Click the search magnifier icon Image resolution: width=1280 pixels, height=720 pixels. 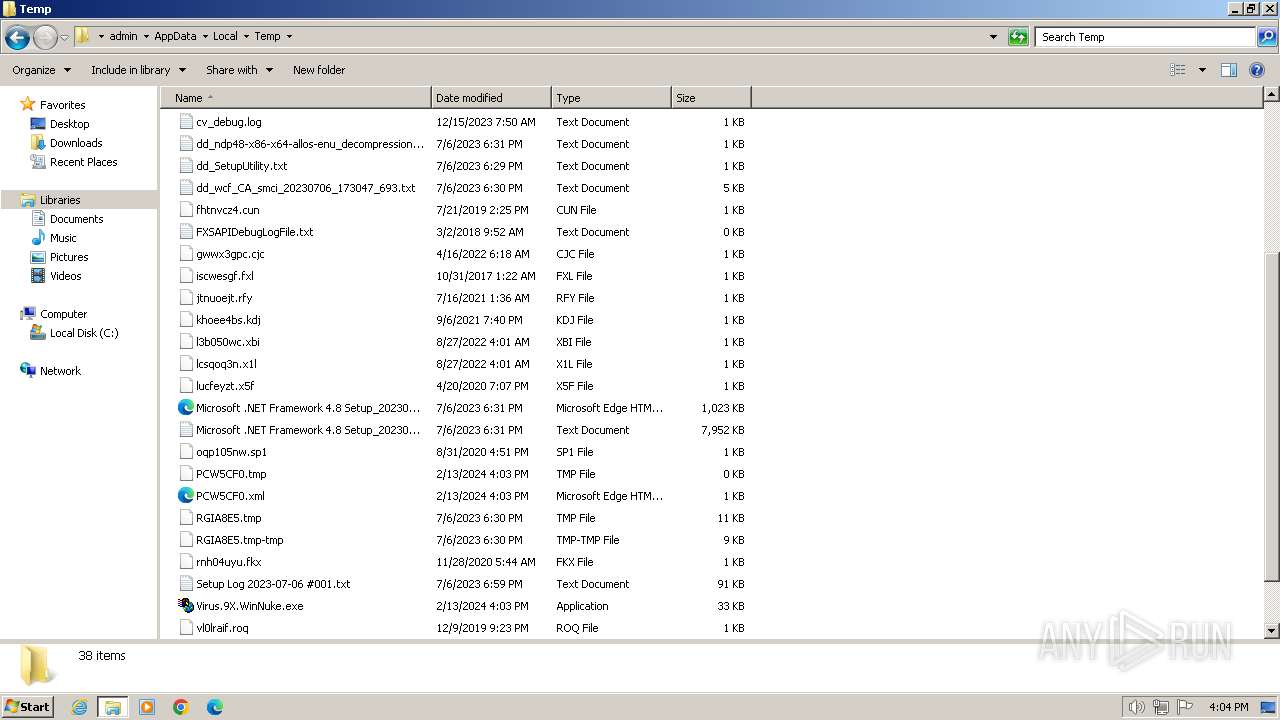pos(1267,37)
